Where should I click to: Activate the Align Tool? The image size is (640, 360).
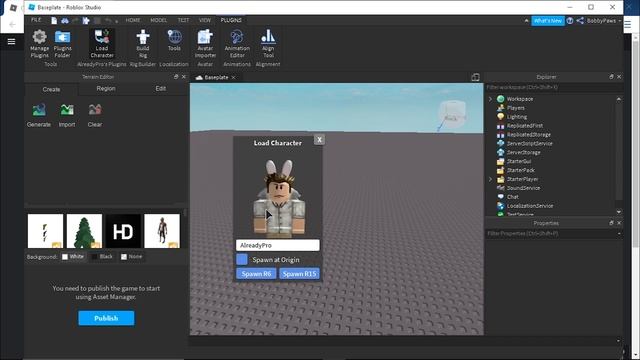(268, 44)
